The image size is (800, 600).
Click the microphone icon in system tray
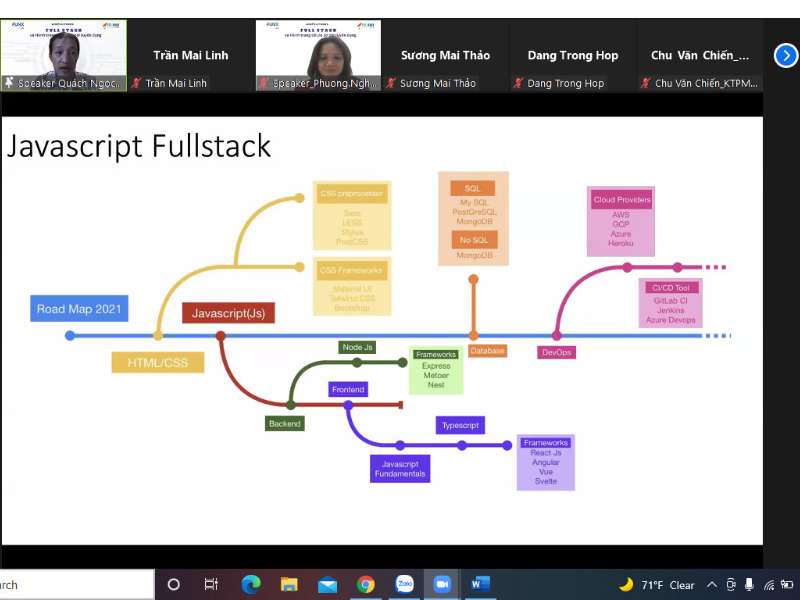click(733, 584)
